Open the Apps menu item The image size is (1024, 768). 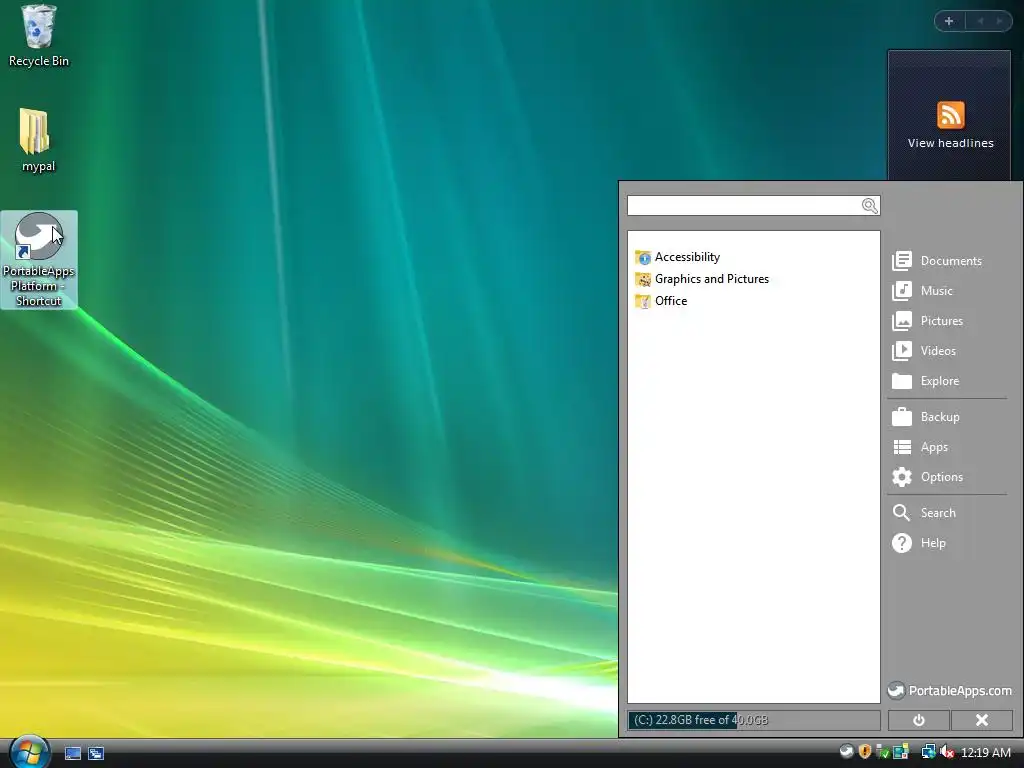(920, 447)
